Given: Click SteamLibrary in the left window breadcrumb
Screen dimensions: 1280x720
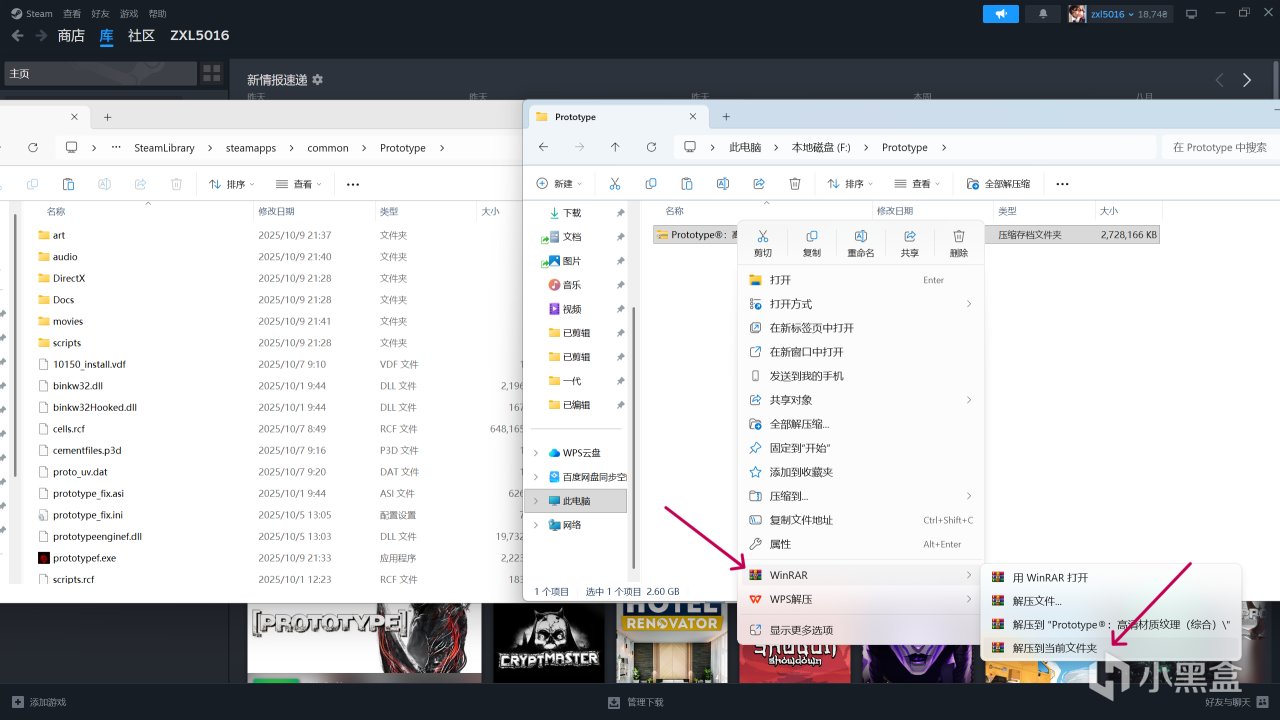Looking at the screenshot, I should (x=165, y=148).
